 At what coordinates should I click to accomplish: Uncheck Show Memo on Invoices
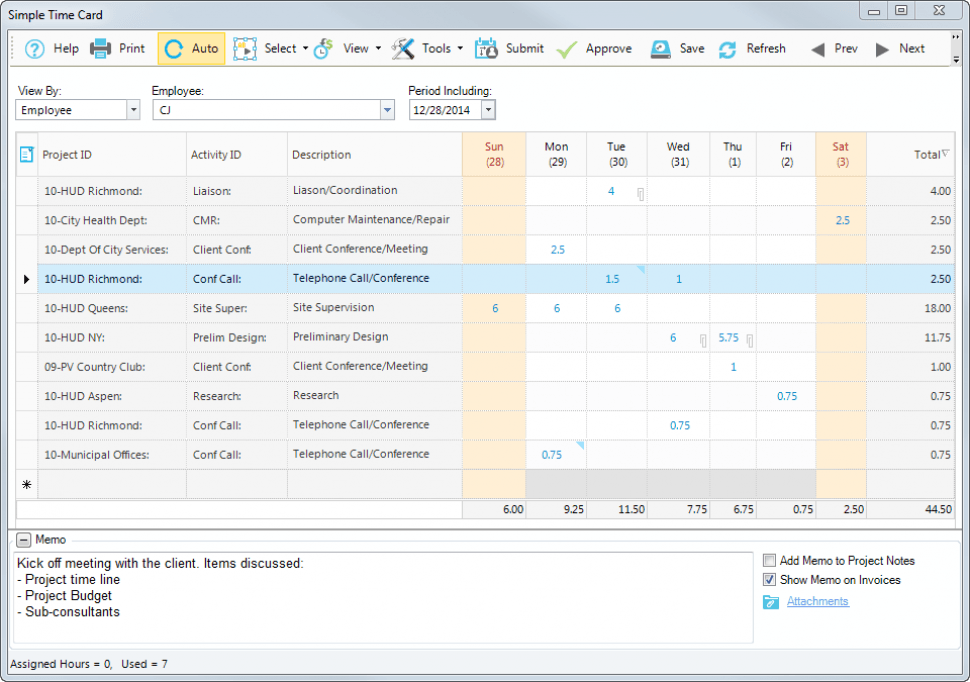pos(769,580)
